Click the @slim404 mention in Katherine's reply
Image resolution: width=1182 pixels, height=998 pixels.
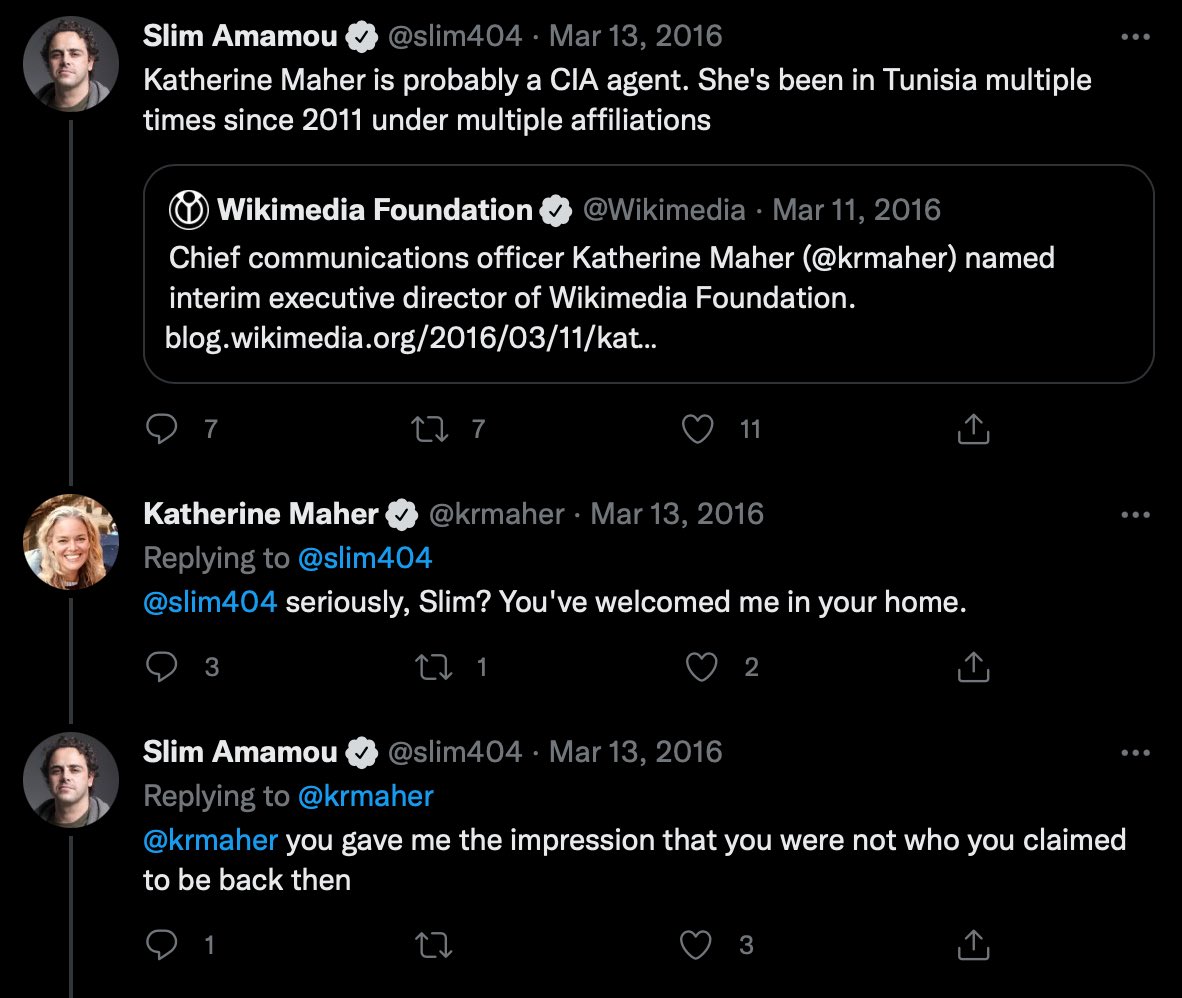(210, 603)
